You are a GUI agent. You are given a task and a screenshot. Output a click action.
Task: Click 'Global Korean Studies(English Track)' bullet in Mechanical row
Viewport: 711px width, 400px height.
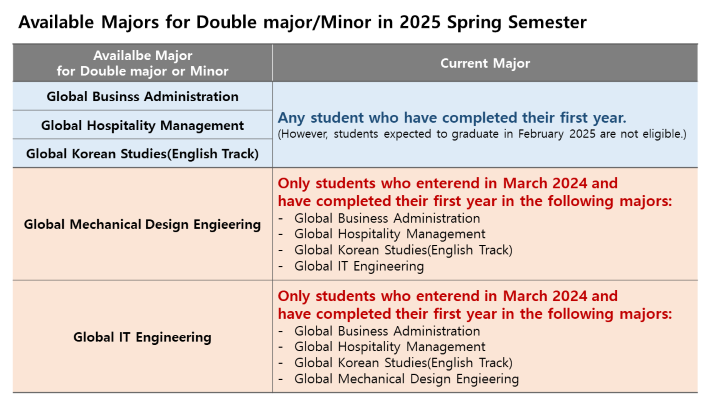click(x=403, y=250)
